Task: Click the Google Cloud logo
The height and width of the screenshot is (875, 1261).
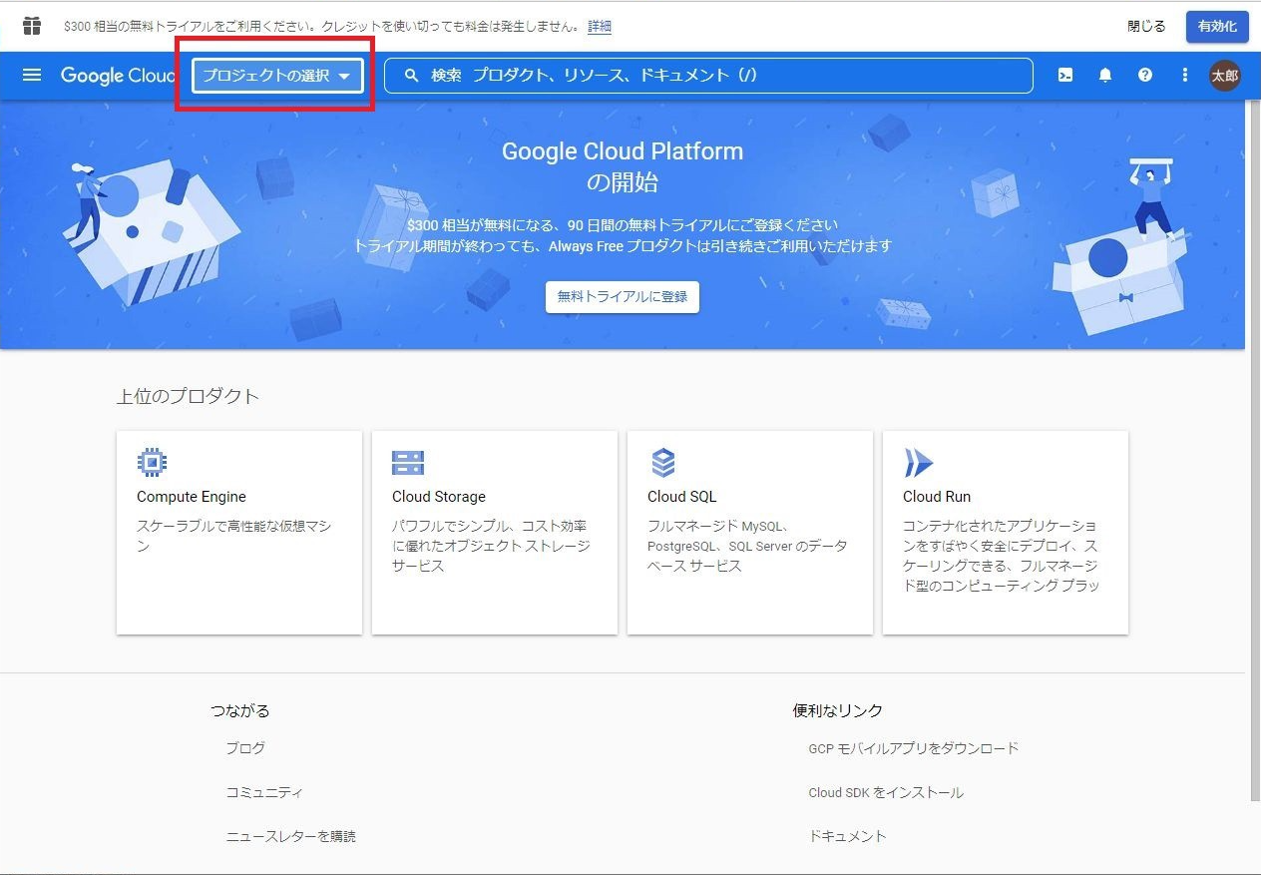Action: tap(118, 76)
